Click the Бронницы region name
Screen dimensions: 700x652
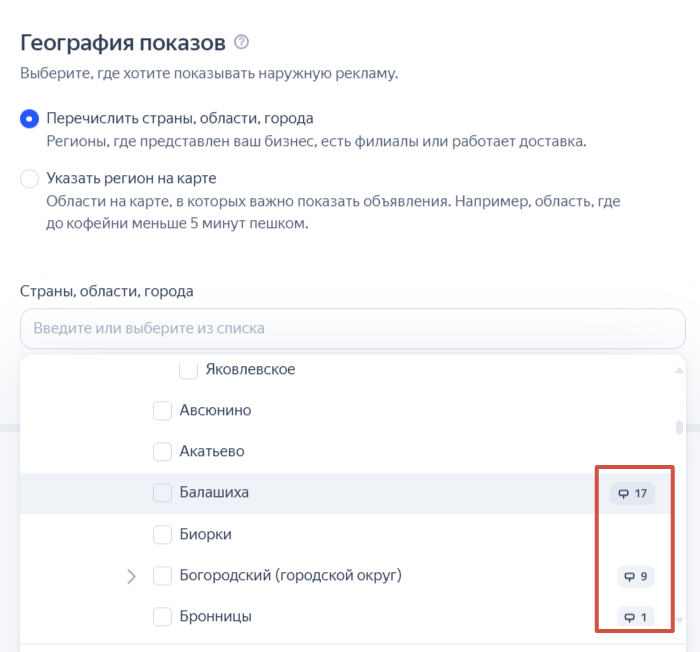[x=215, y=617]
